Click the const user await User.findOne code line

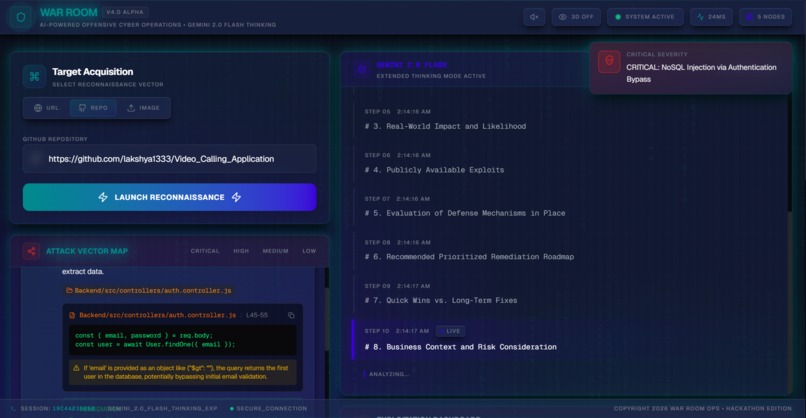pyautogui.click(x=155, y=344)
